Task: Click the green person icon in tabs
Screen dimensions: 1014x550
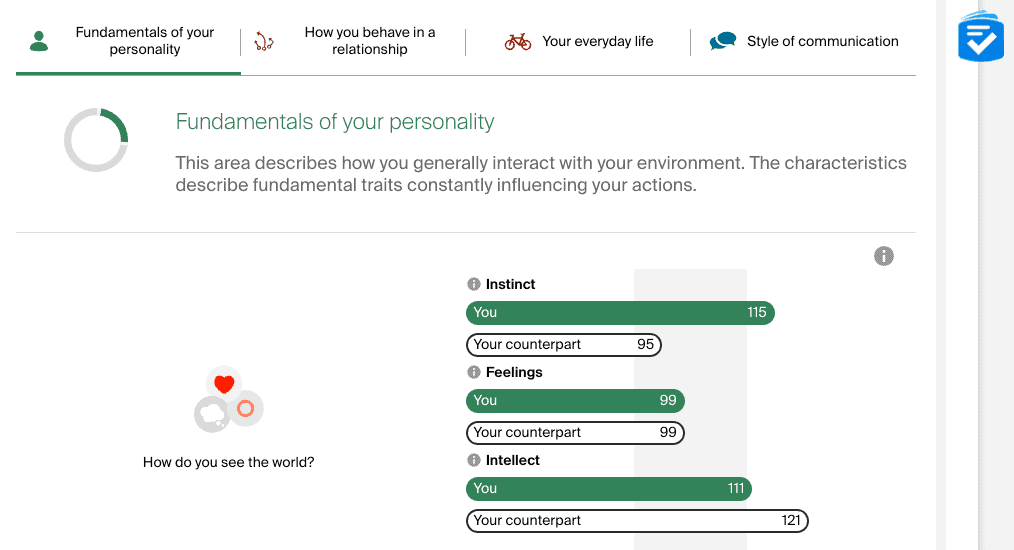Action: [39, 41]
